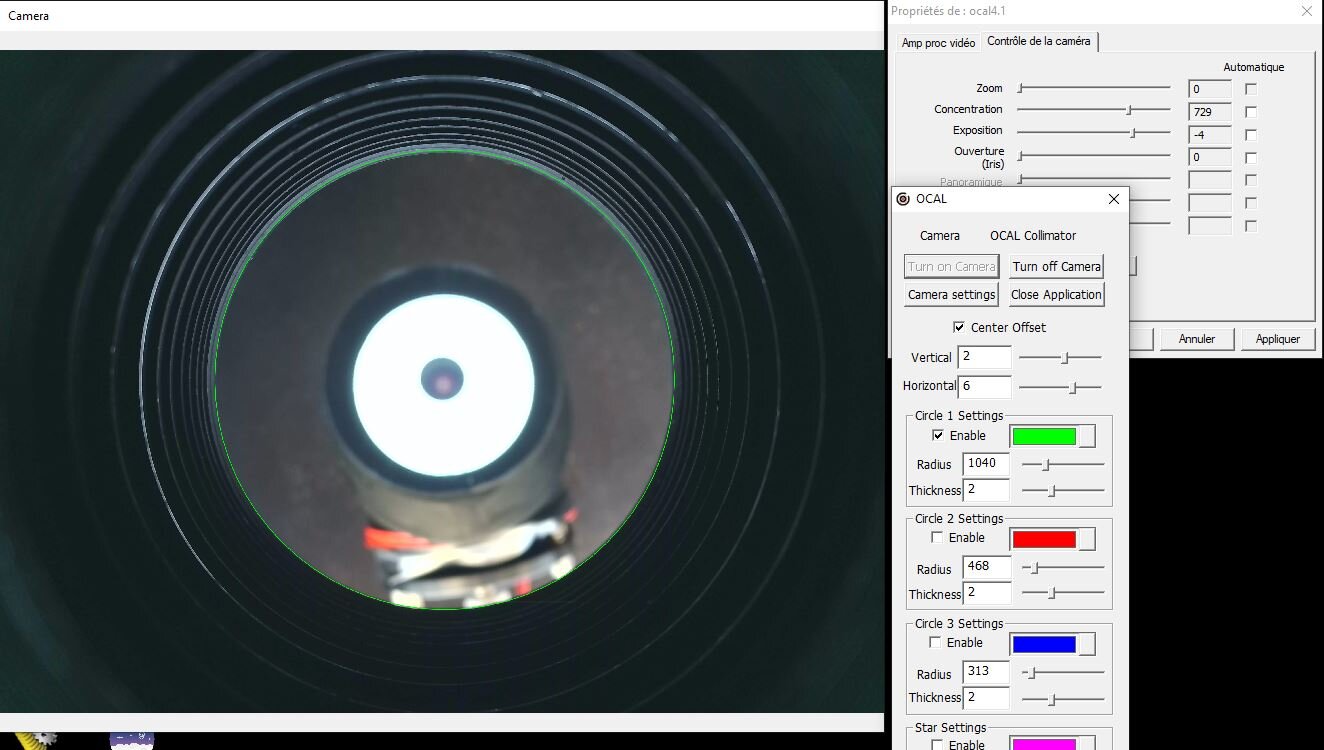Toggle the Center Offset checkbox
Screen dimensions: 1324x750
point(959,327)
